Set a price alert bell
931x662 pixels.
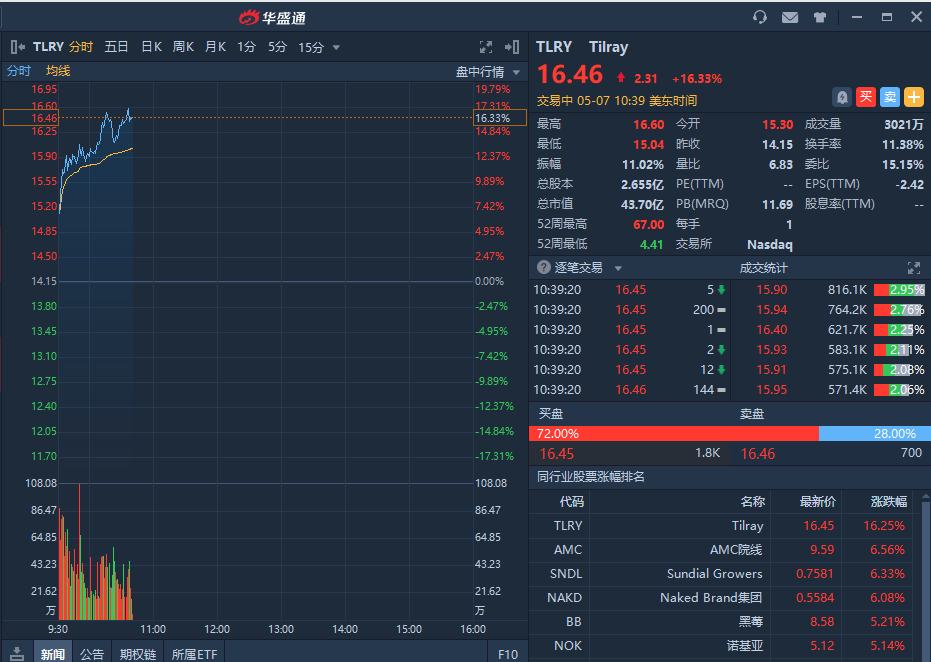pyautogui.click(x=842, y=97)
